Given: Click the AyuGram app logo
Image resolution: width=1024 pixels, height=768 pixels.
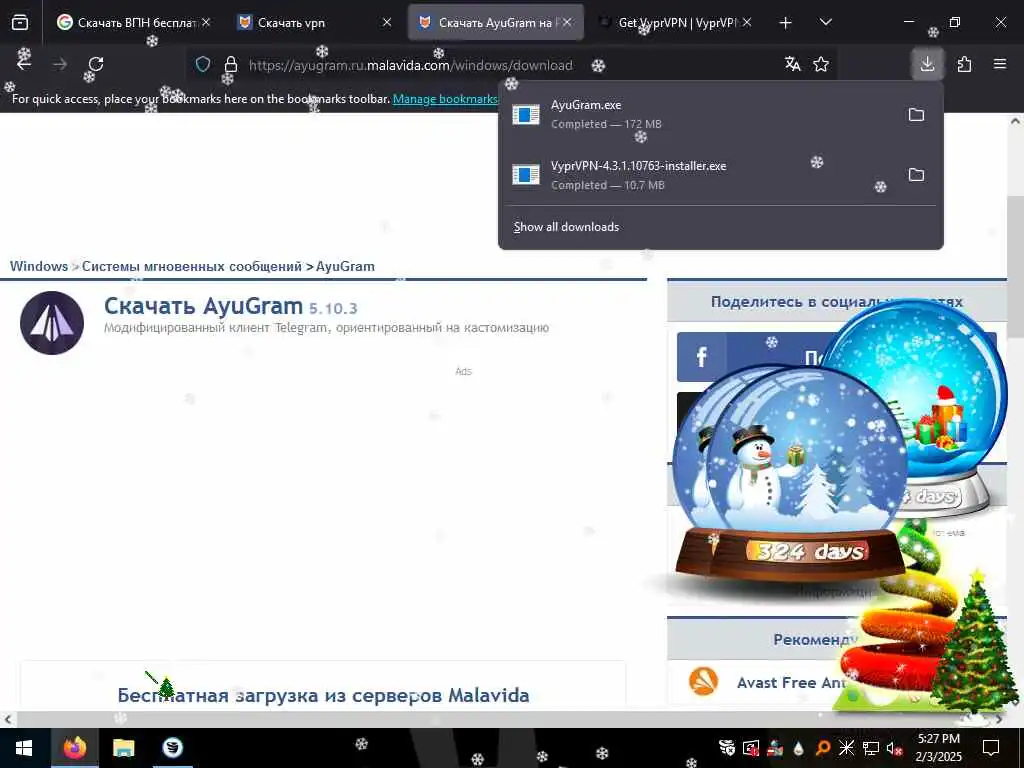Looking at the screenshot, I should [52, 323].
